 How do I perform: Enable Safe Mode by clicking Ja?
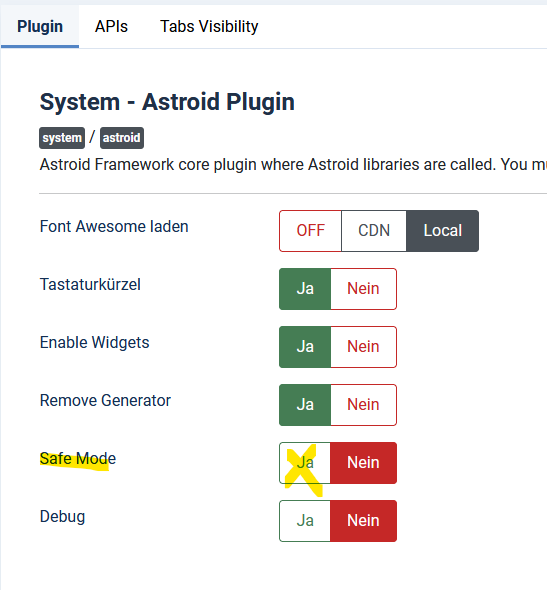pos(305,463)
